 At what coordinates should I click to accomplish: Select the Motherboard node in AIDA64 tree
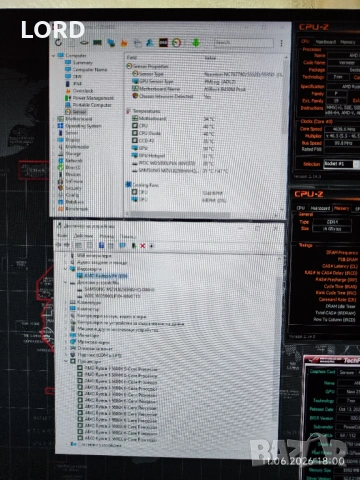click(75, 119)
